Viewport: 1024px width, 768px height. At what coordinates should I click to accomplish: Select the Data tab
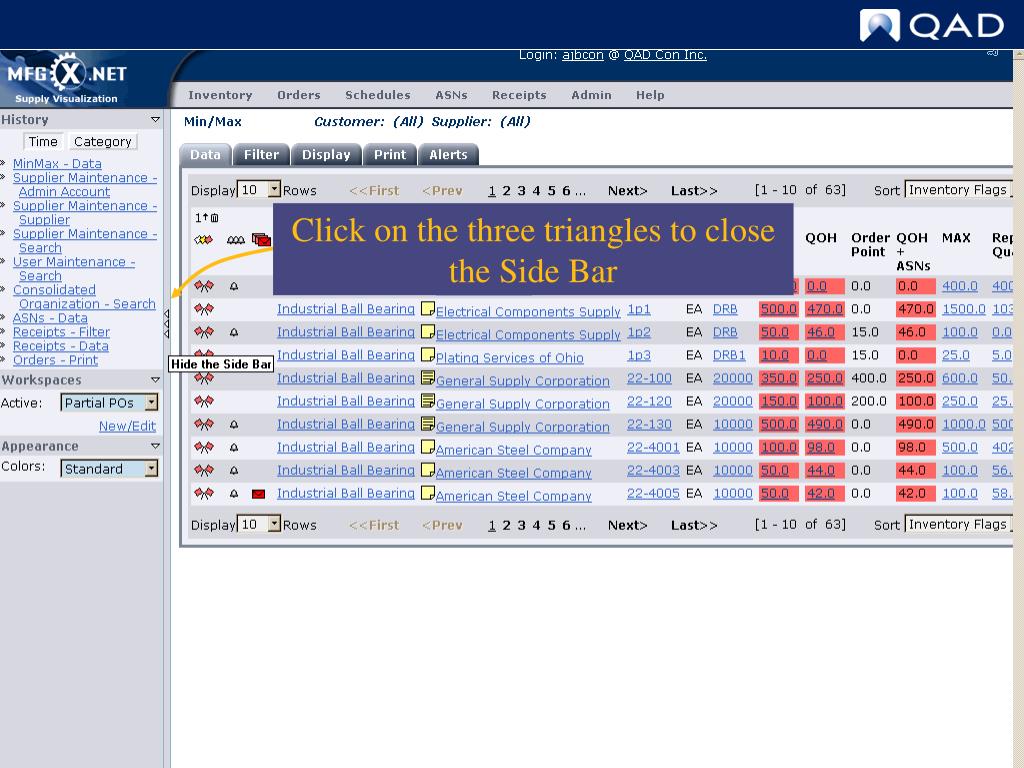point(205,155)
